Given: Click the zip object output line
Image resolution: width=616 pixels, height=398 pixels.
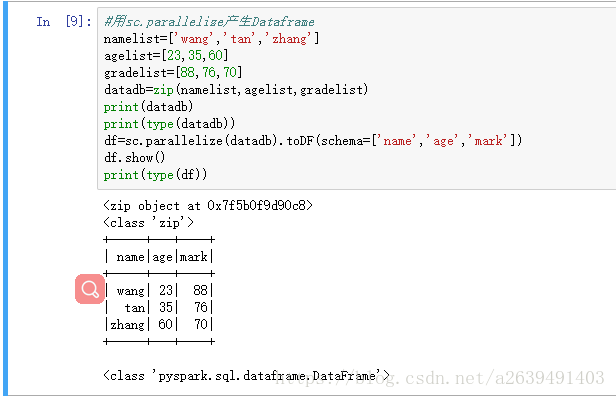Looking at the screenshot, I should 208,205.
